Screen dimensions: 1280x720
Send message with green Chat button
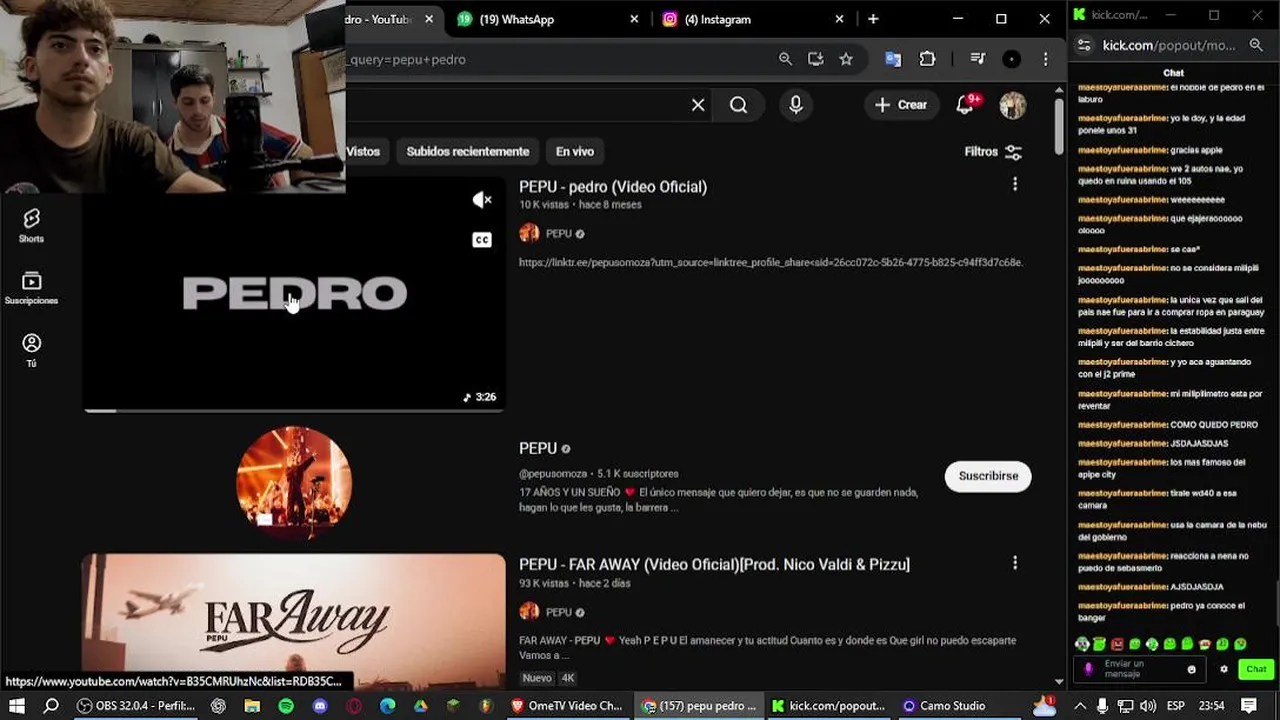(x=1256, y=669)
